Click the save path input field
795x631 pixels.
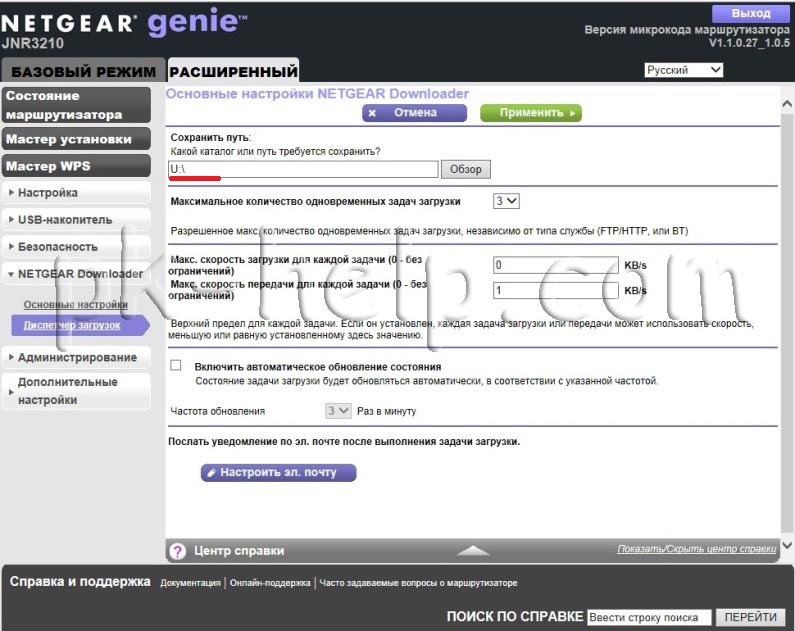(x=303, y=169)
